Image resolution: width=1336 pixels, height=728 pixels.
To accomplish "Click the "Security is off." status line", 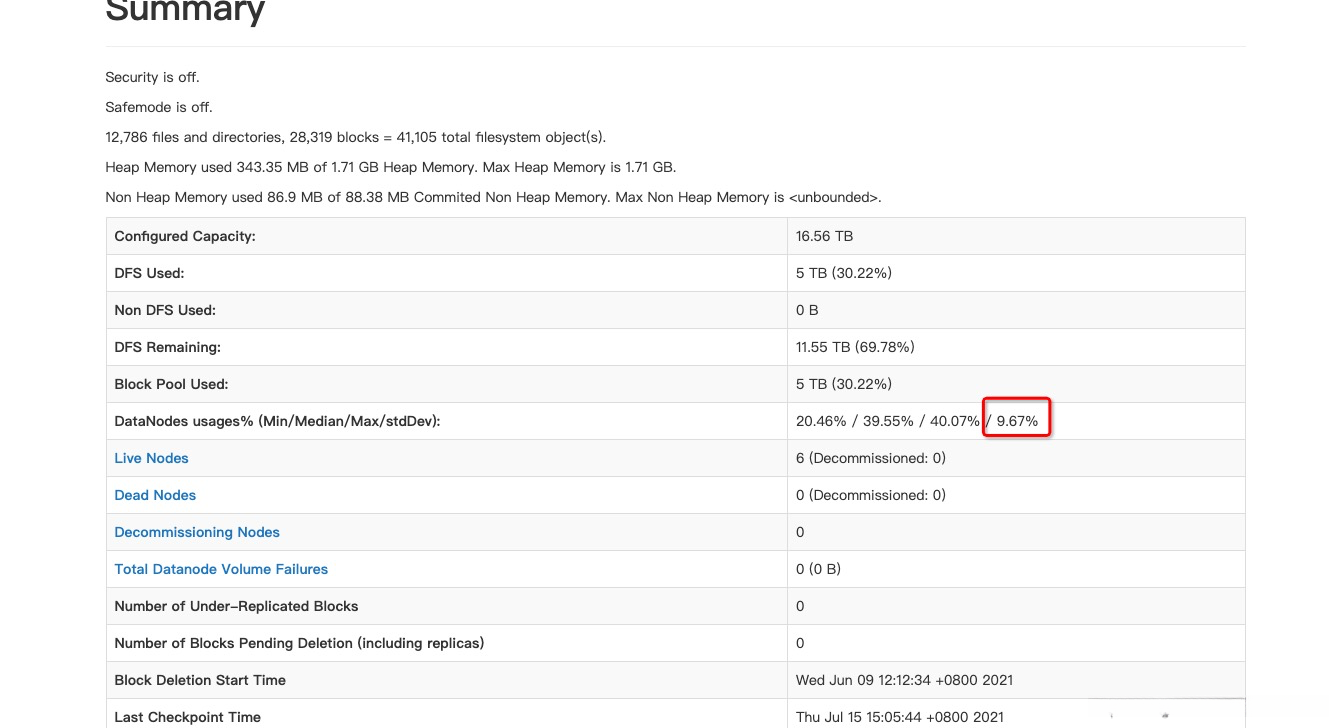I will point(159,77).
